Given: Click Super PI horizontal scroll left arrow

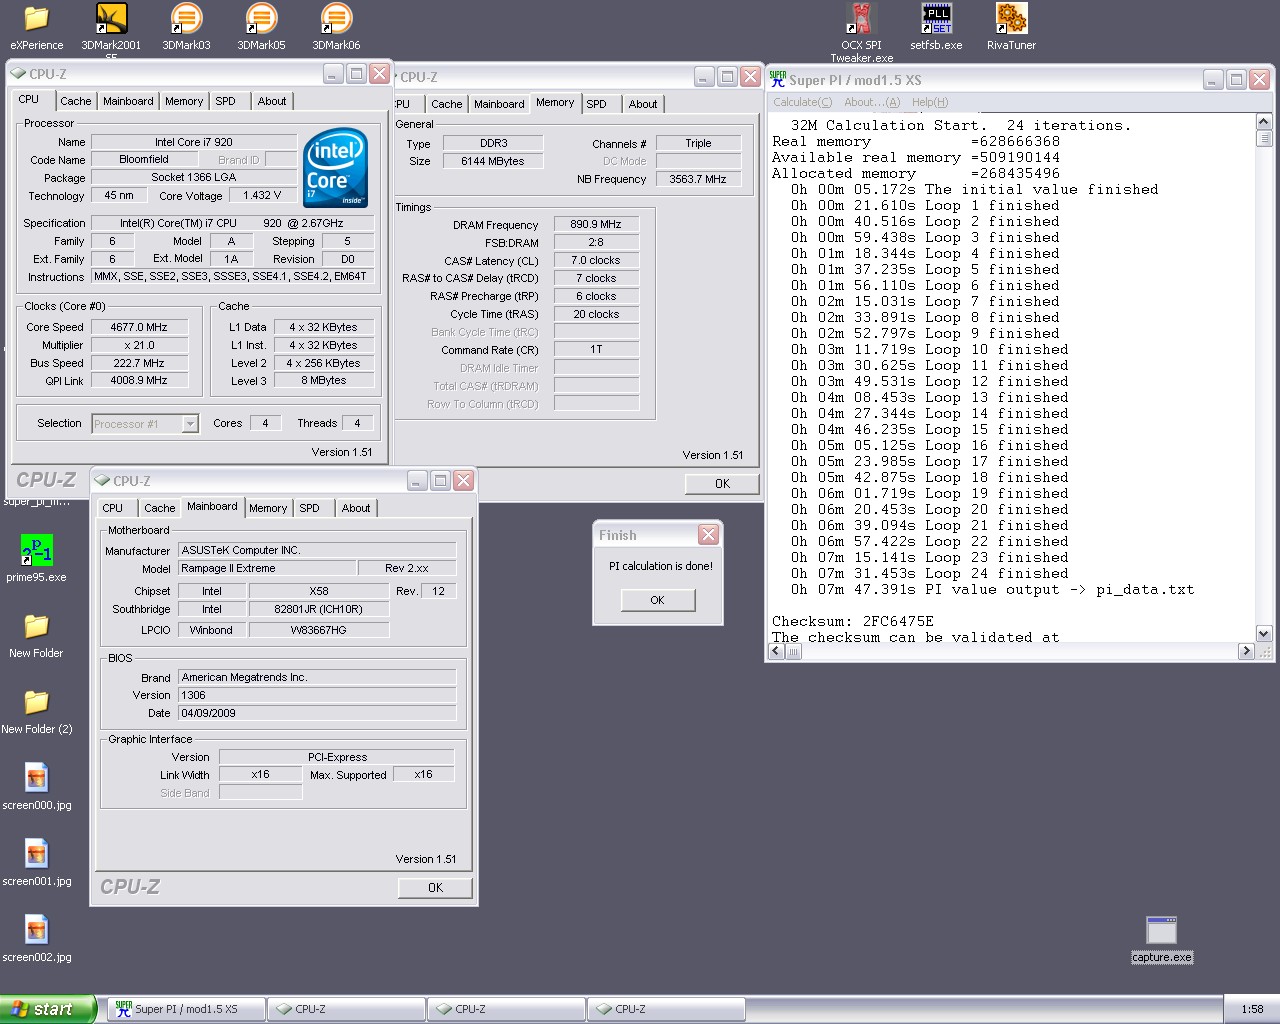Looking at the screenshot, I should pos(776,651).
